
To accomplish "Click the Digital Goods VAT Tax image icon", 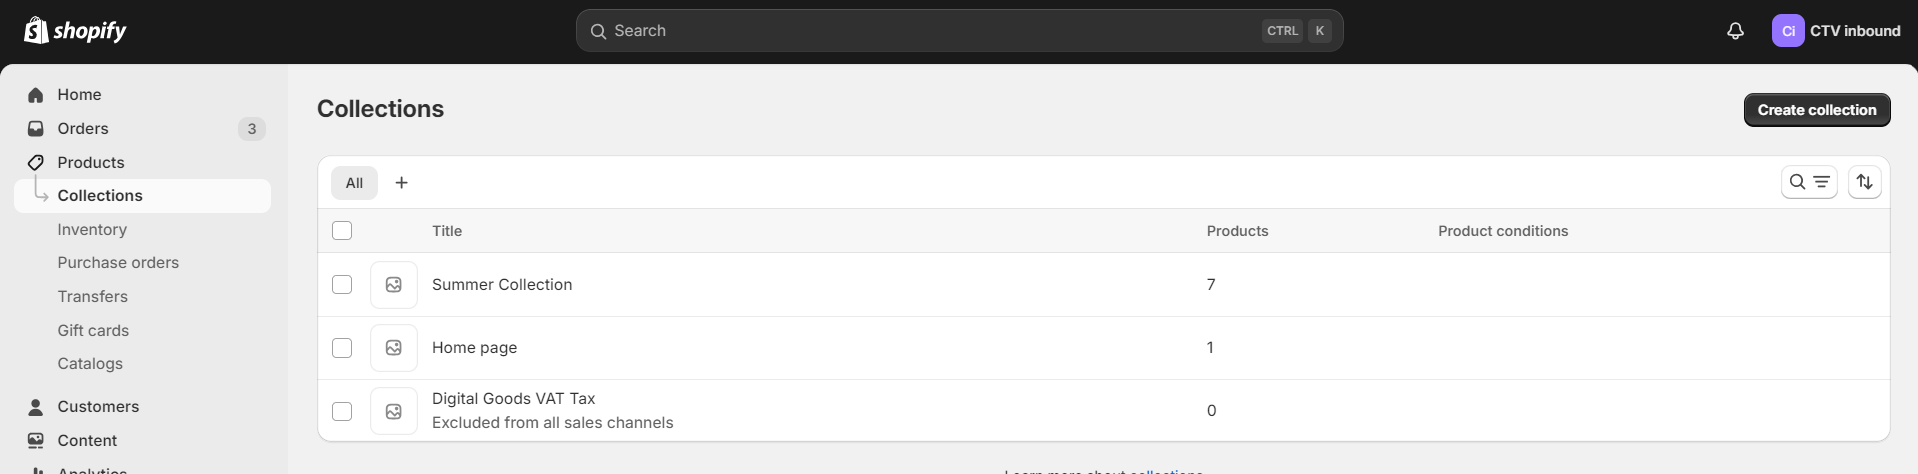I will tap(393, 411).
